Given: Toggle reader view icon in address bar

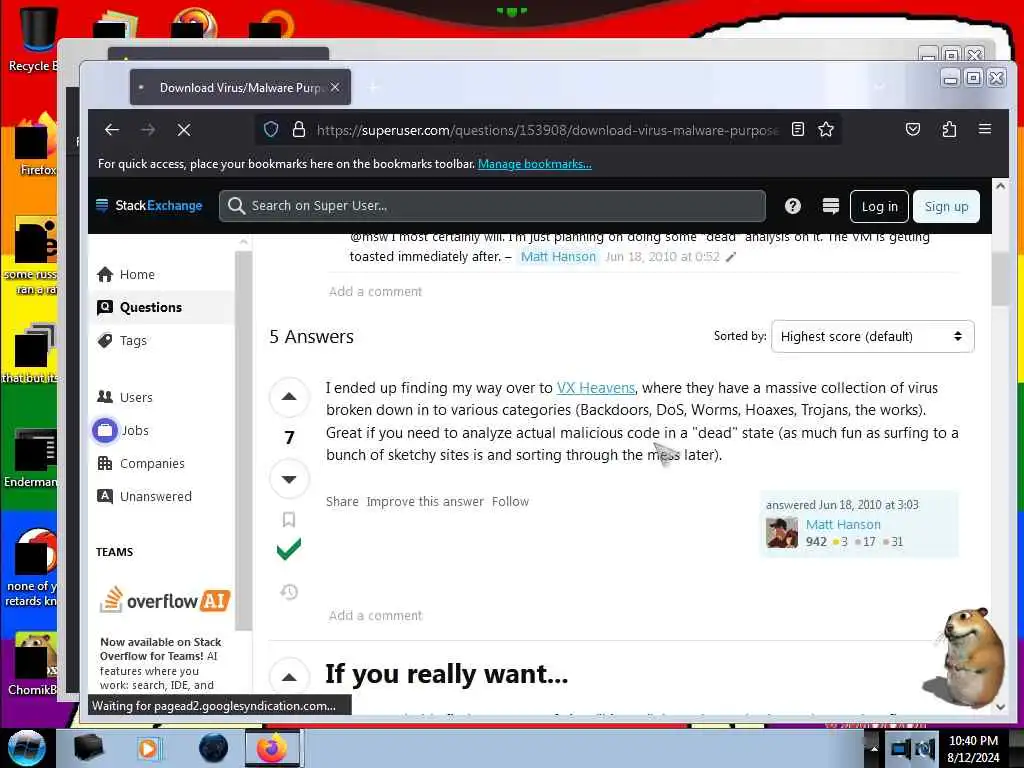Looking at the screenshot, I should click(x=797, y=129).
